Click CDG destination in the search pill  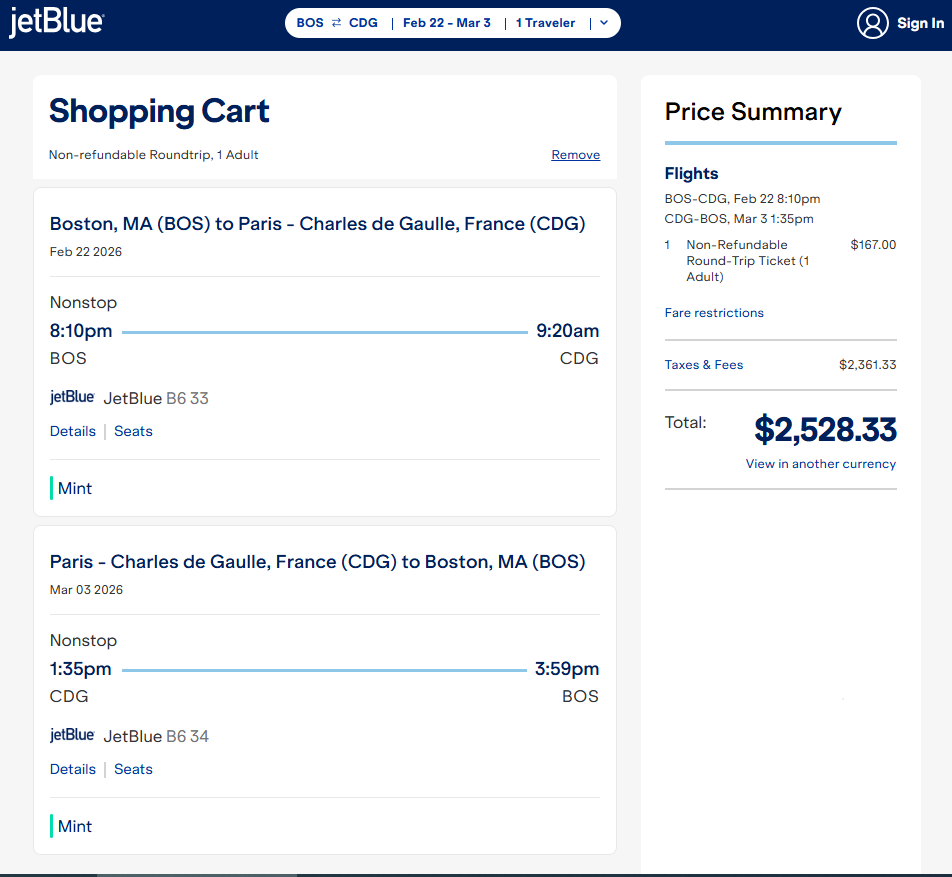[x=363, y=22]
